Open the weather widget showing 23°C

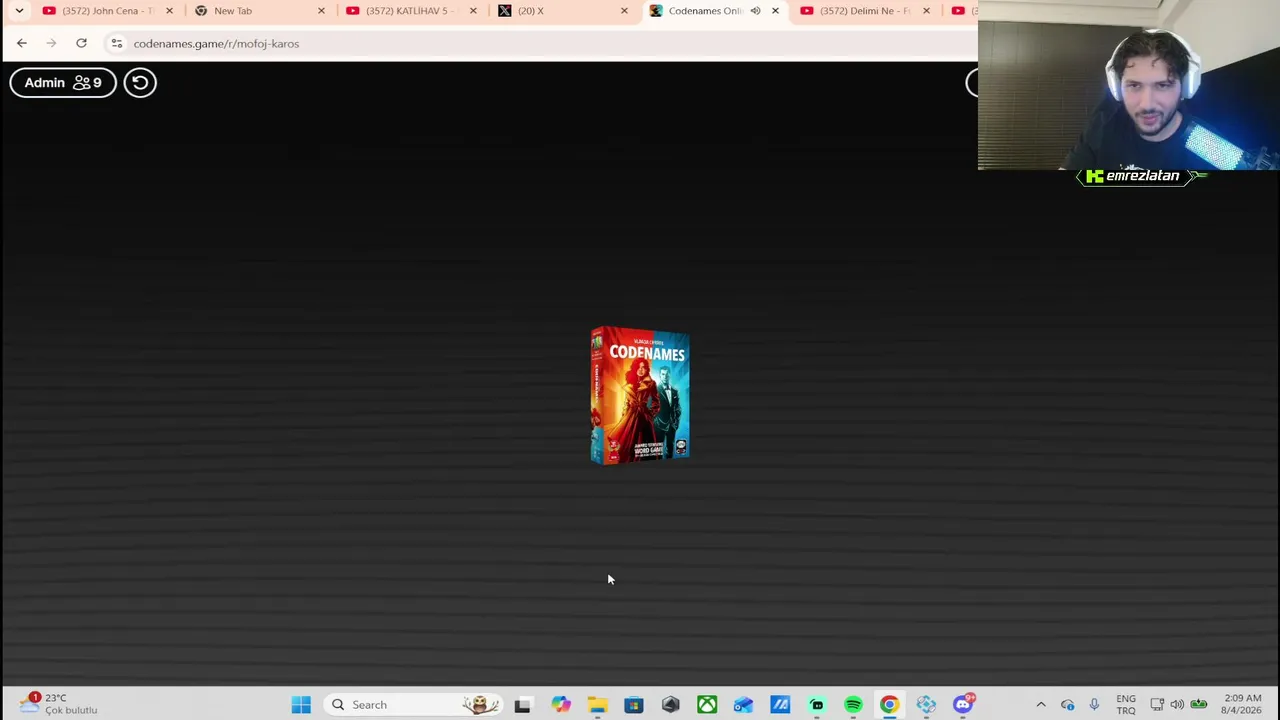(x=58, y=704)
